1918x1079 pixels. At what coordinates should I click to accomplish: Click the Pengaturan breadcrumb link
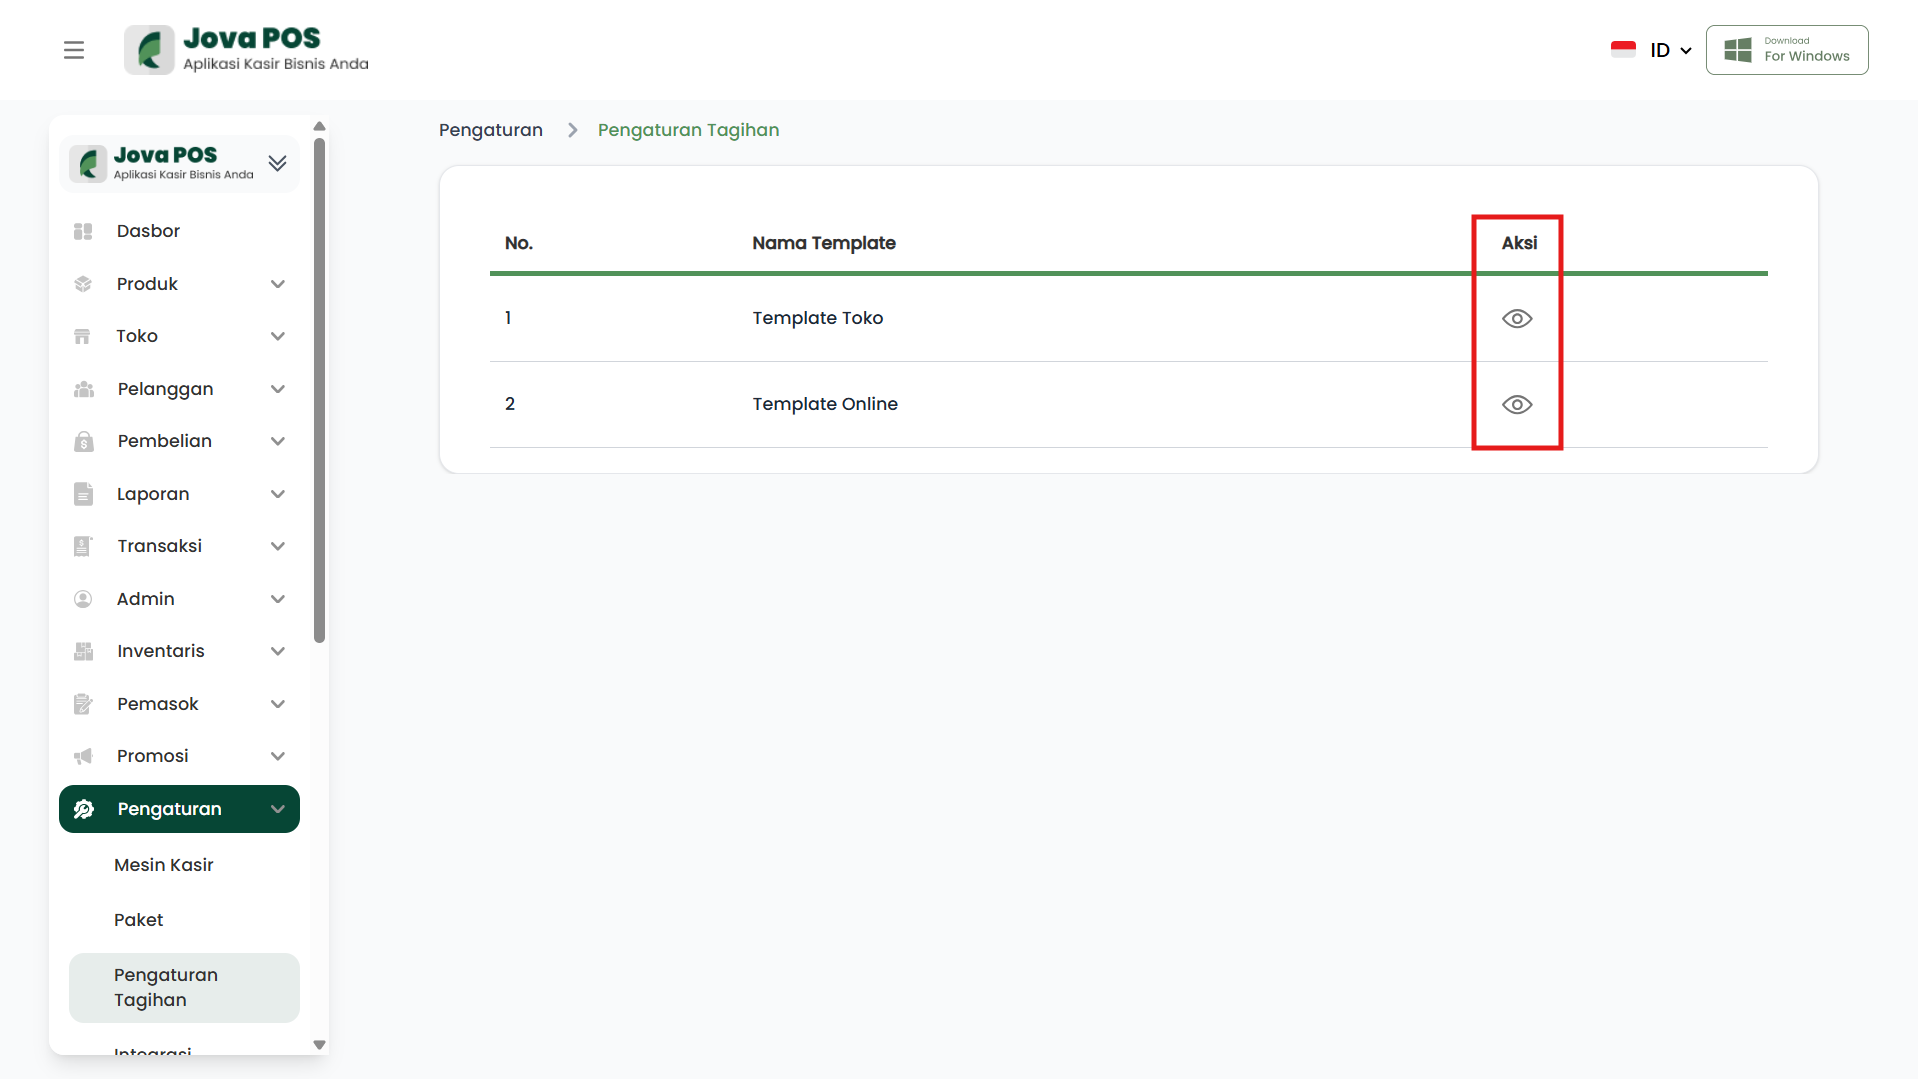[x=491, y=130]
